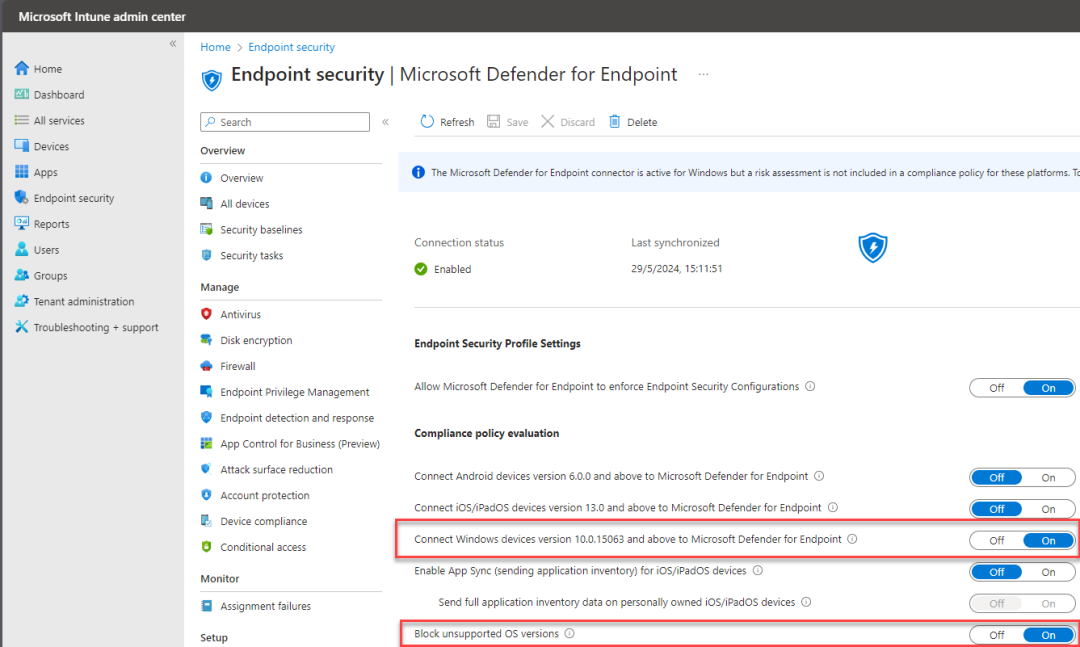This screenshot has width=1080, height=647.
Task: Click info icon beside Connect Android devices setting
Action: pyautogui.click(x=819, y=475)
